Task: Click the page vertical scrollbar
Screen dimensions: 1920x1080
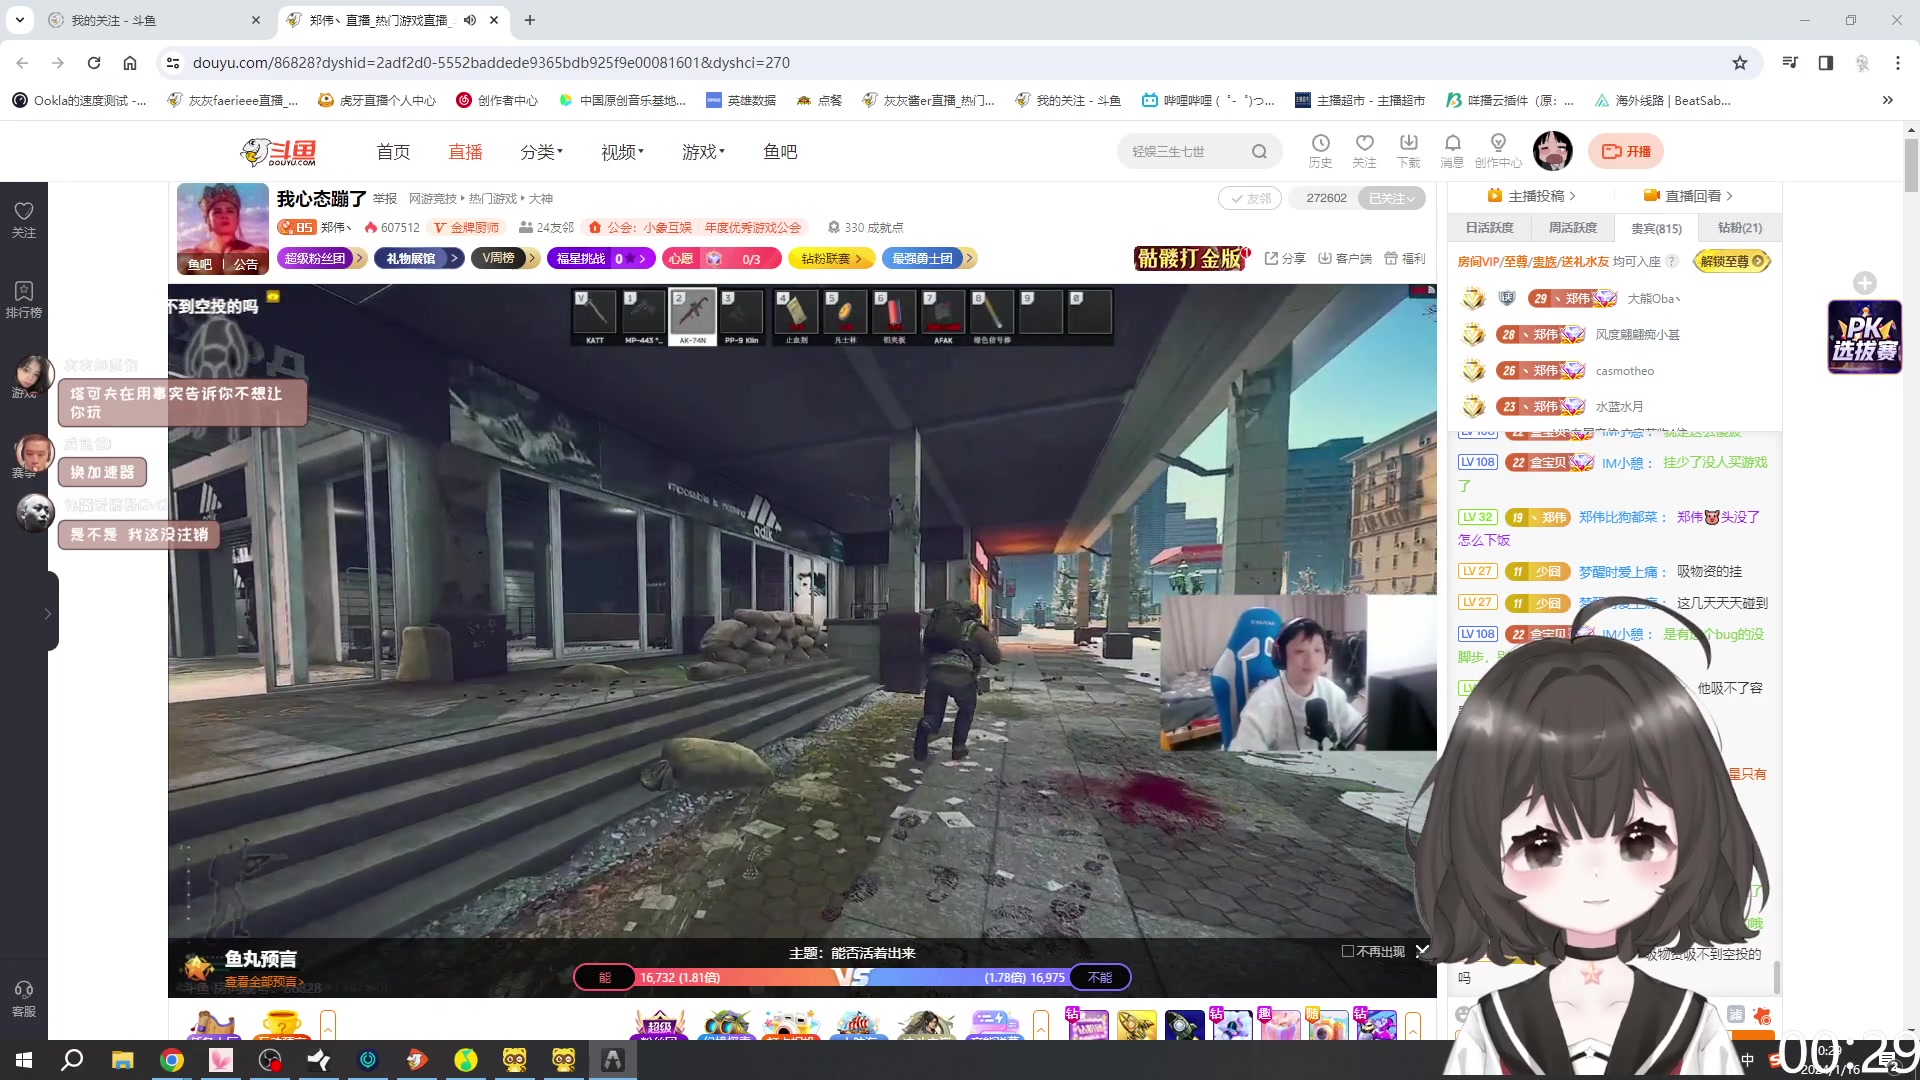Action: click(1911, 165)
